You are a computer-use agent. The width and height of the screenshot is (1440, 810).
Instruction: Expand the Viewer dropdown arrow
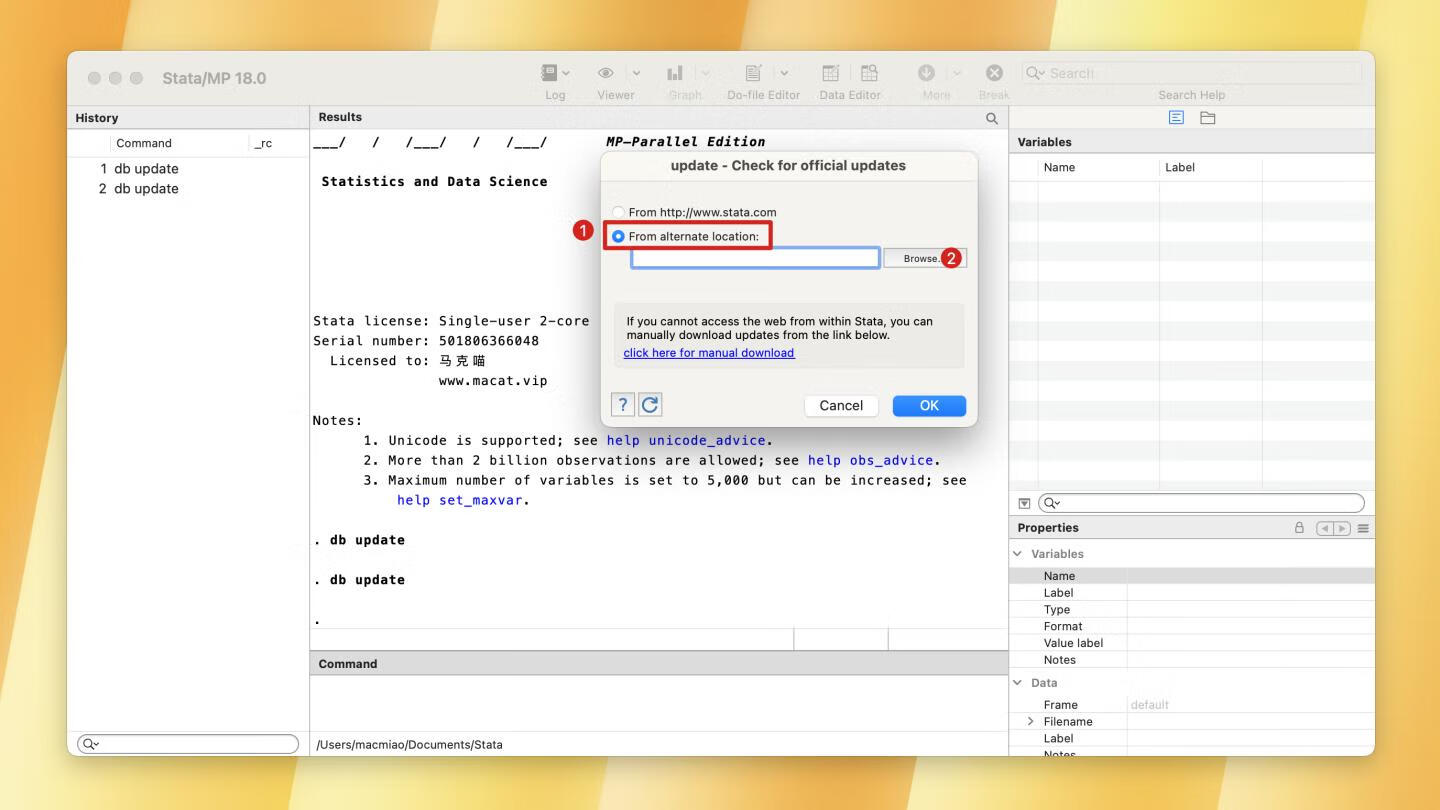pos(637,73)
